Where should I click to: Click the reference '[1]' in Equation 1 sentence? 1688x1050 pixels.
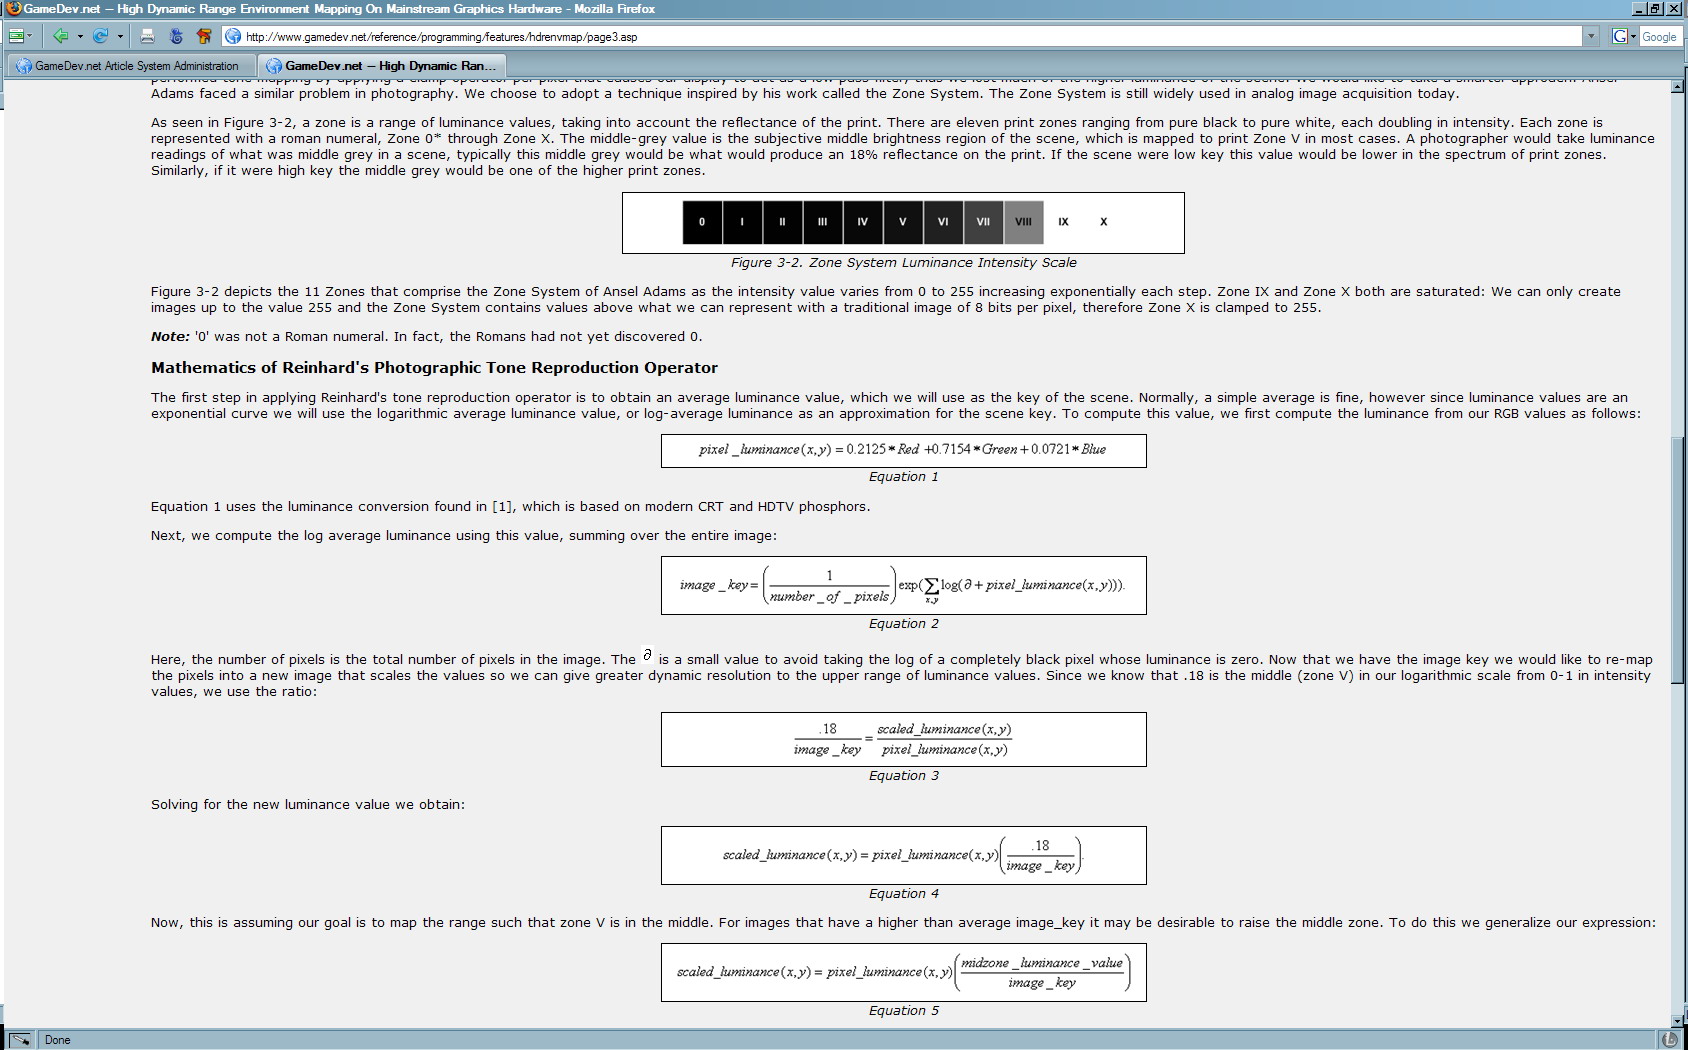(x=501, y=507)
